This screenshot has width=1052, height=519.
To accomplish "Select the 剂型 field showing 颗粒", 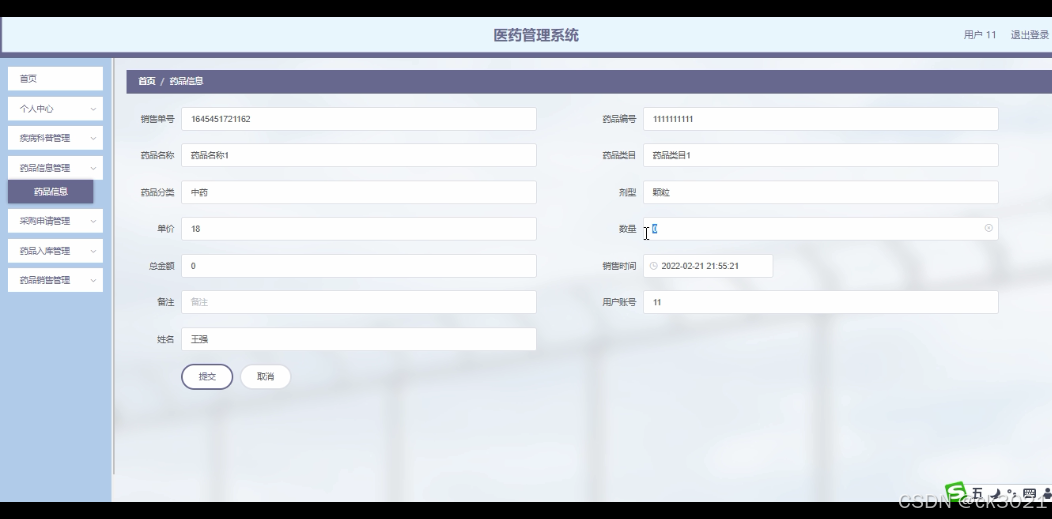I will pyautogui.click(x=821, y=192).
